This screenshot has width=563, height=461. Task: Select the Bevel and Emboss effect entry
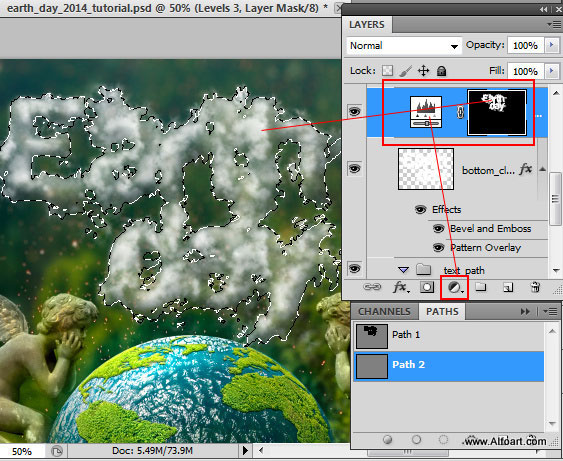click(x=490, y=229)
